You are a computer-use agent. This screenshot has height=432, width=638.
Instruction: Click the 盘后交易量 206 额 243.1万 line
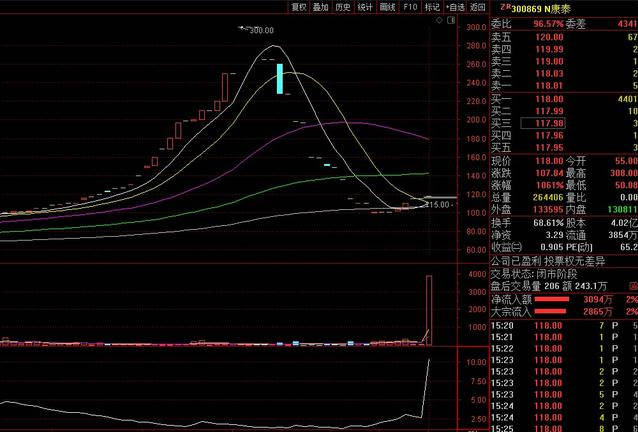tap(549, 286)
